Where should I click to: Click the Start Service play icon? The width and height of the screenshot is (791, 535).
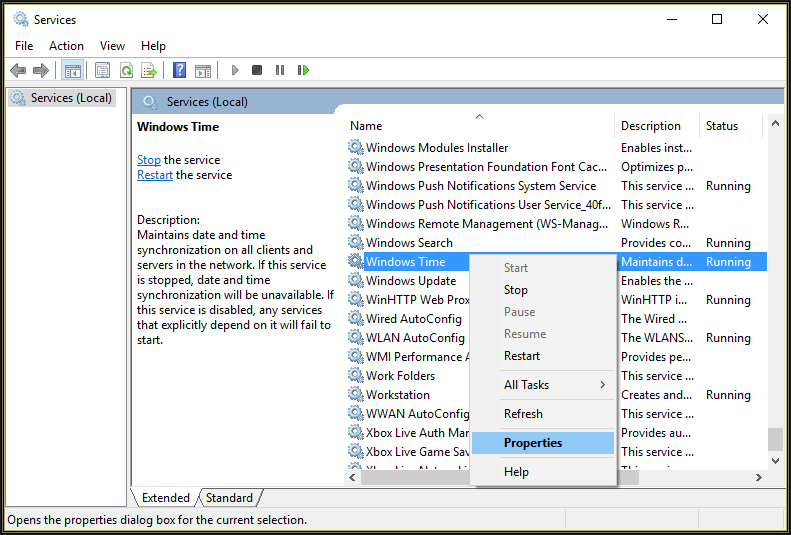click(235, 70)
